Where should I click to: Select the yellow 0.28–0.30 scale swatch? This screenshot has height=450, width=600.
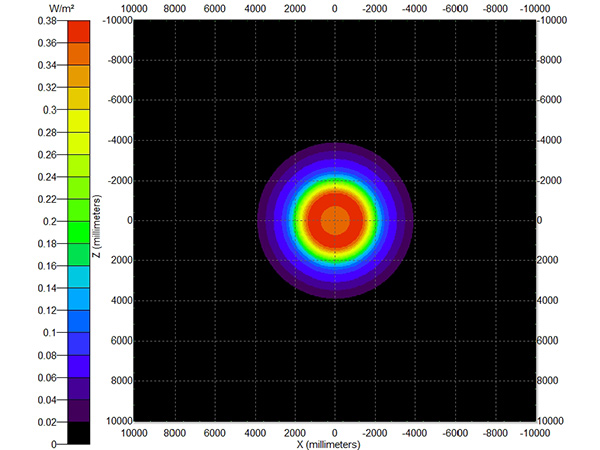click(x=79, y=121)
